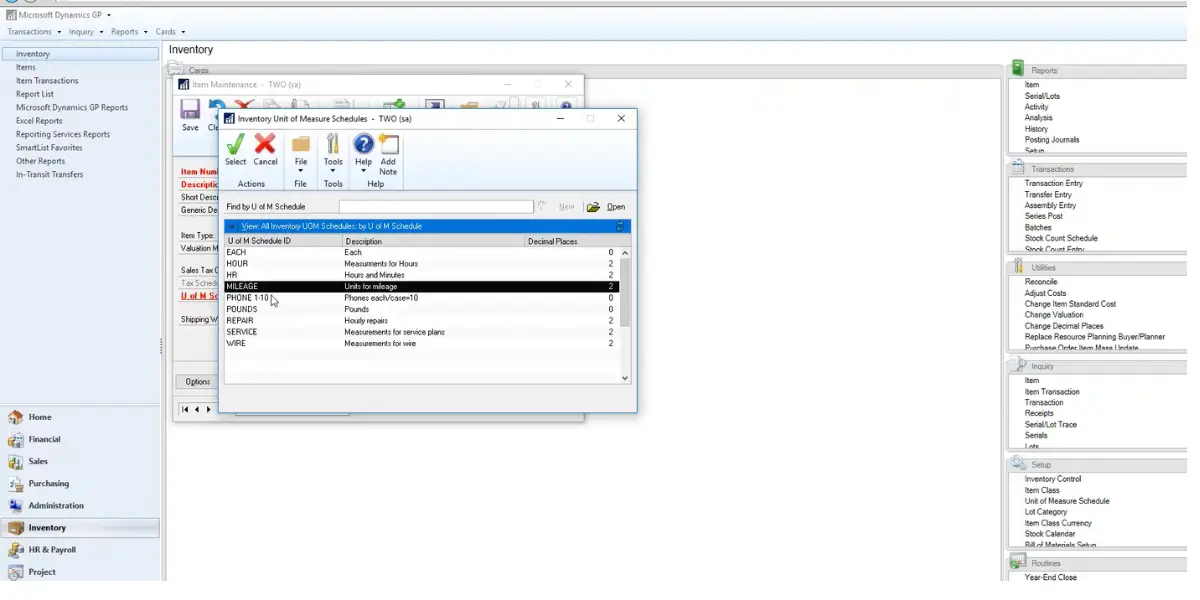Expand the Help dropdown arrow in dialog
The height and width of the screenshot is (600, 1200).
pyautogui.click(x=363, y=171)
